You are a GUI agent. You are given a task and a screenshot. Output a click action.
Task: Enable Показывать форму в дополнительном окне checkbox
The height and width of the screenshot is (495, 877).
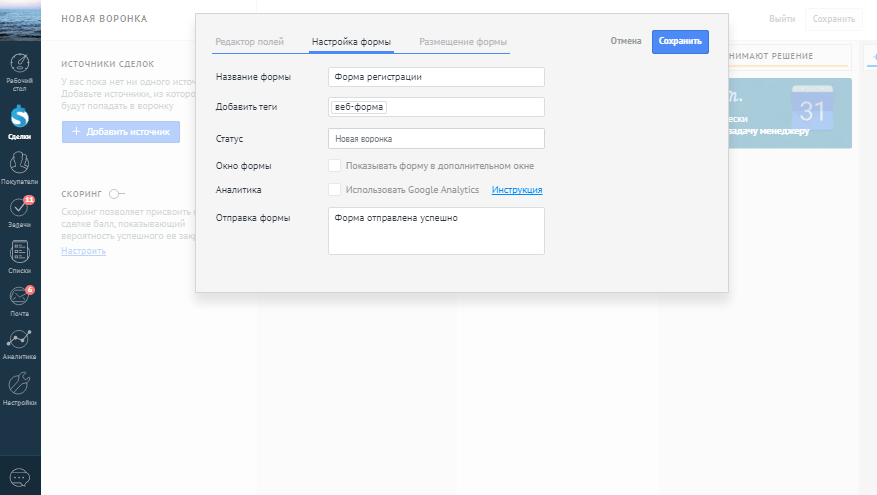(335, 165)
